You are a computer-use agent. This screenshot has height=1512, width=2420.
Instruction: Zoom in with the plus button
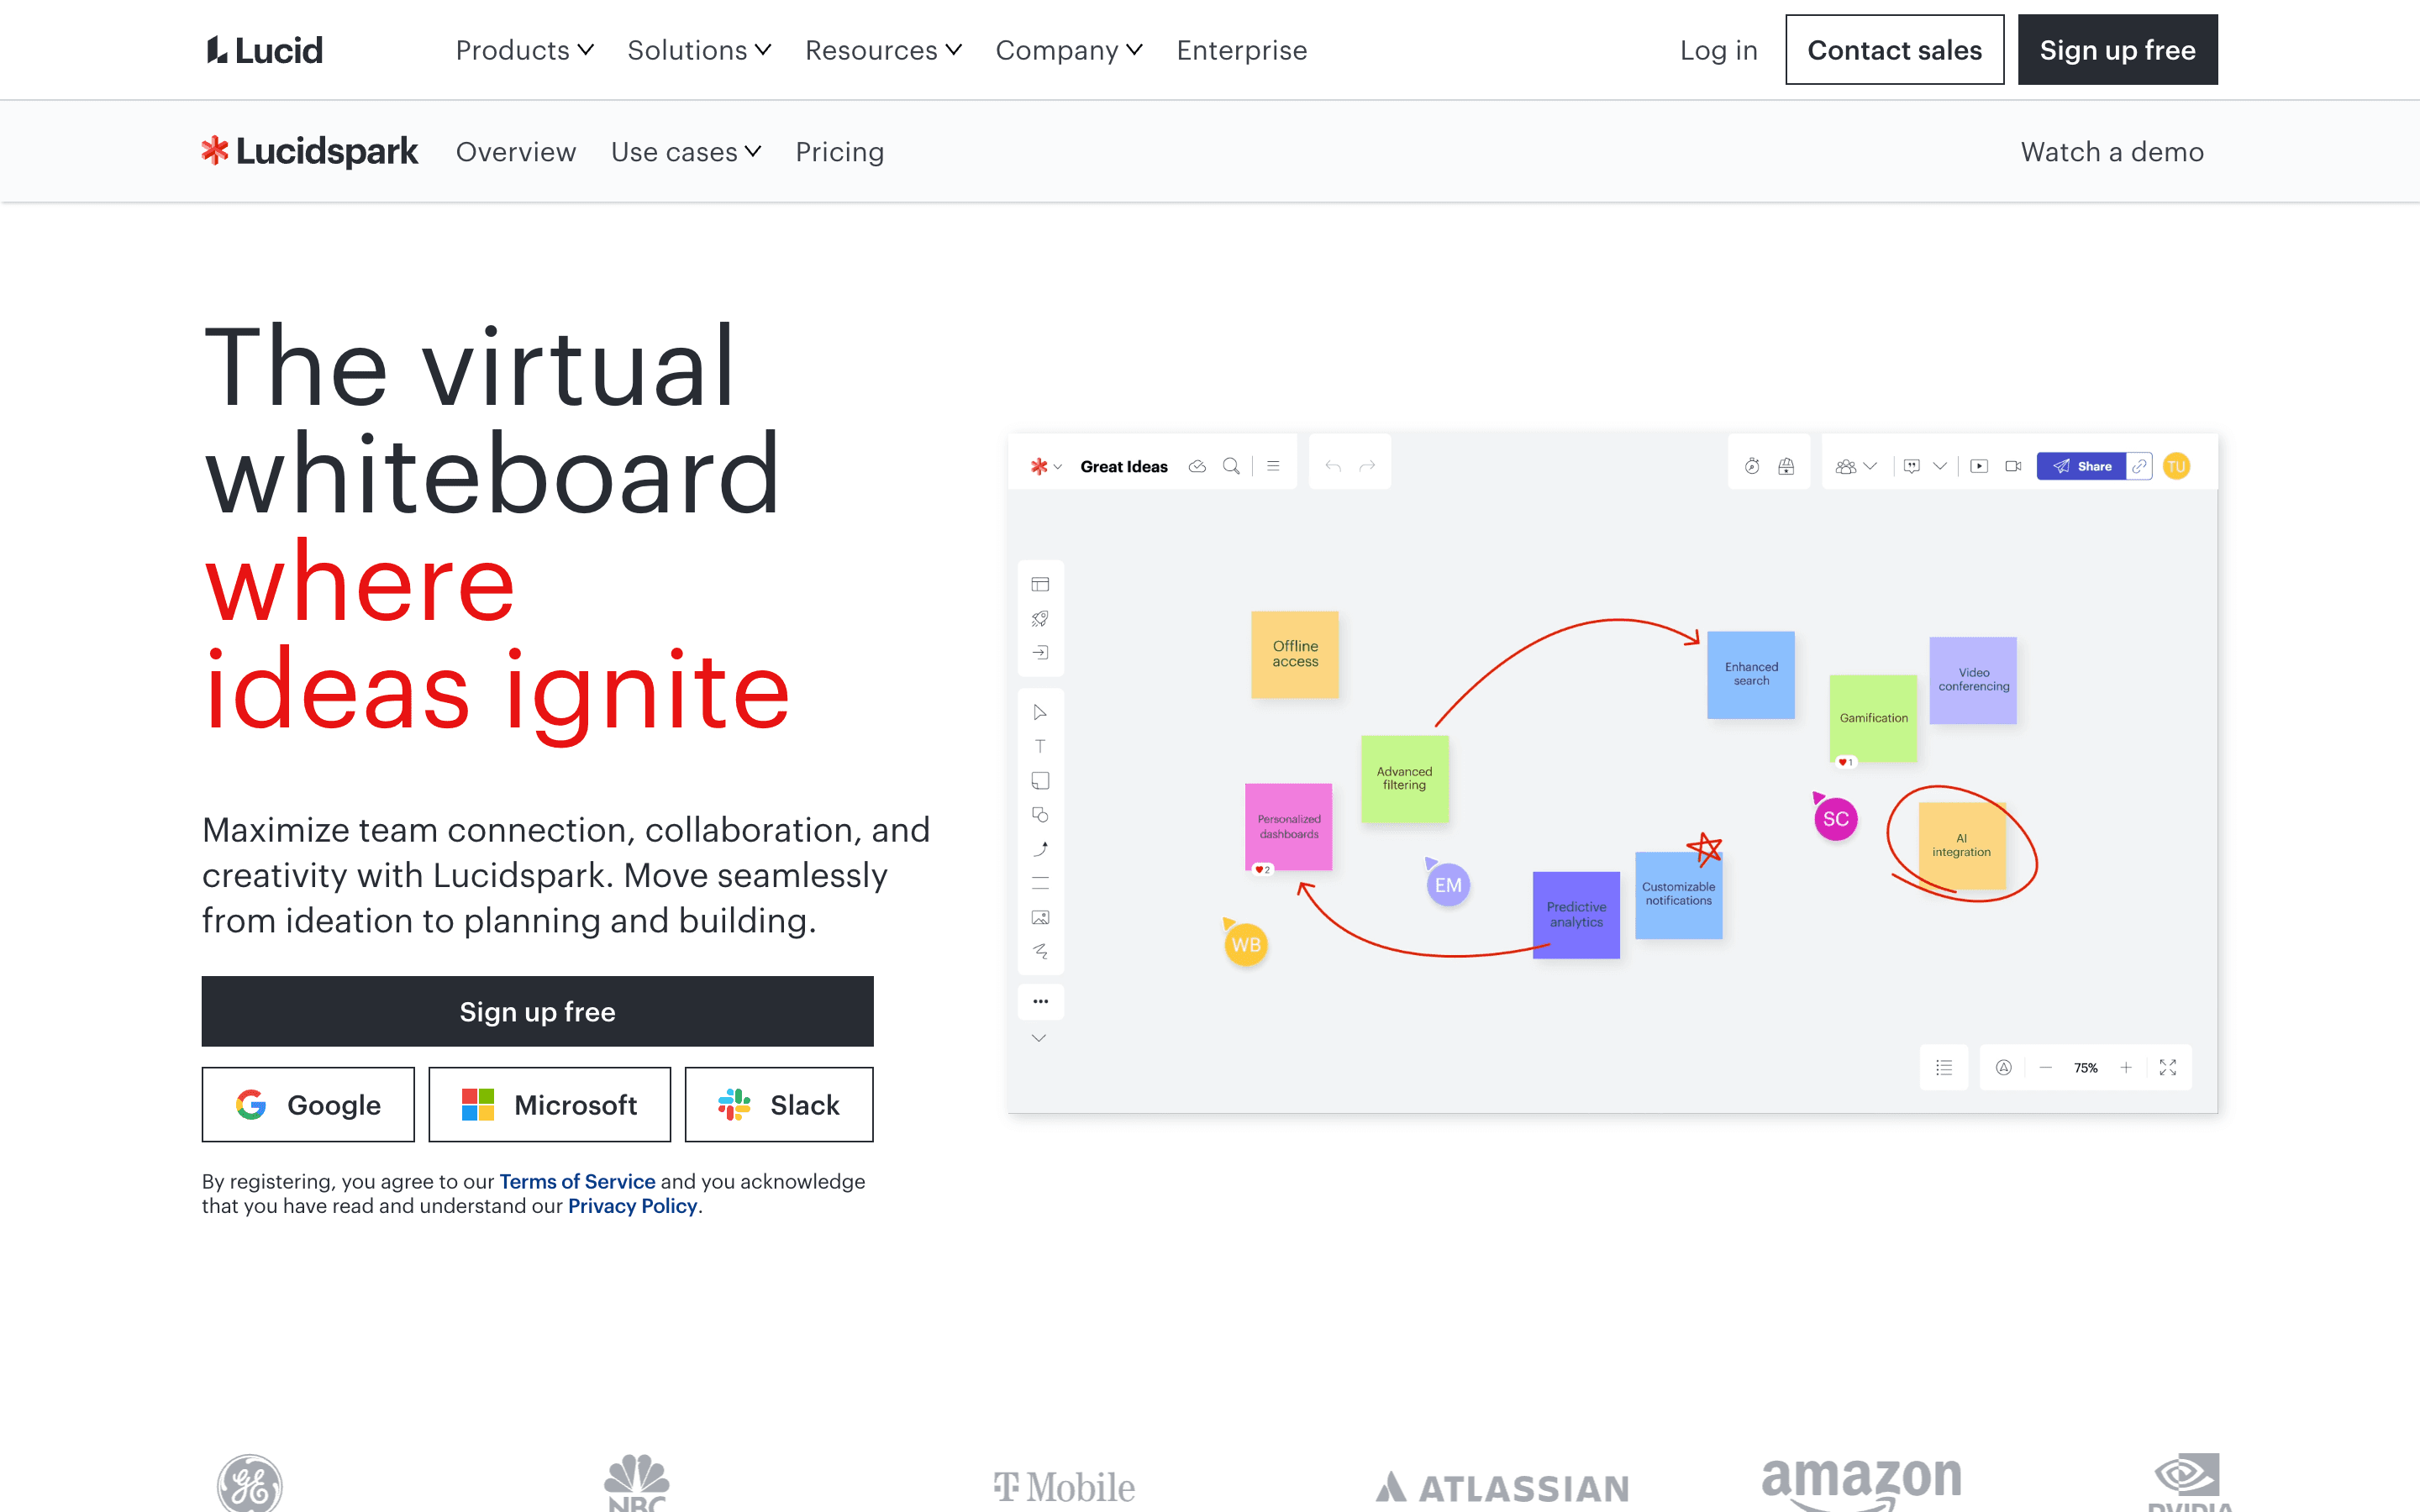point(2126,1068)
